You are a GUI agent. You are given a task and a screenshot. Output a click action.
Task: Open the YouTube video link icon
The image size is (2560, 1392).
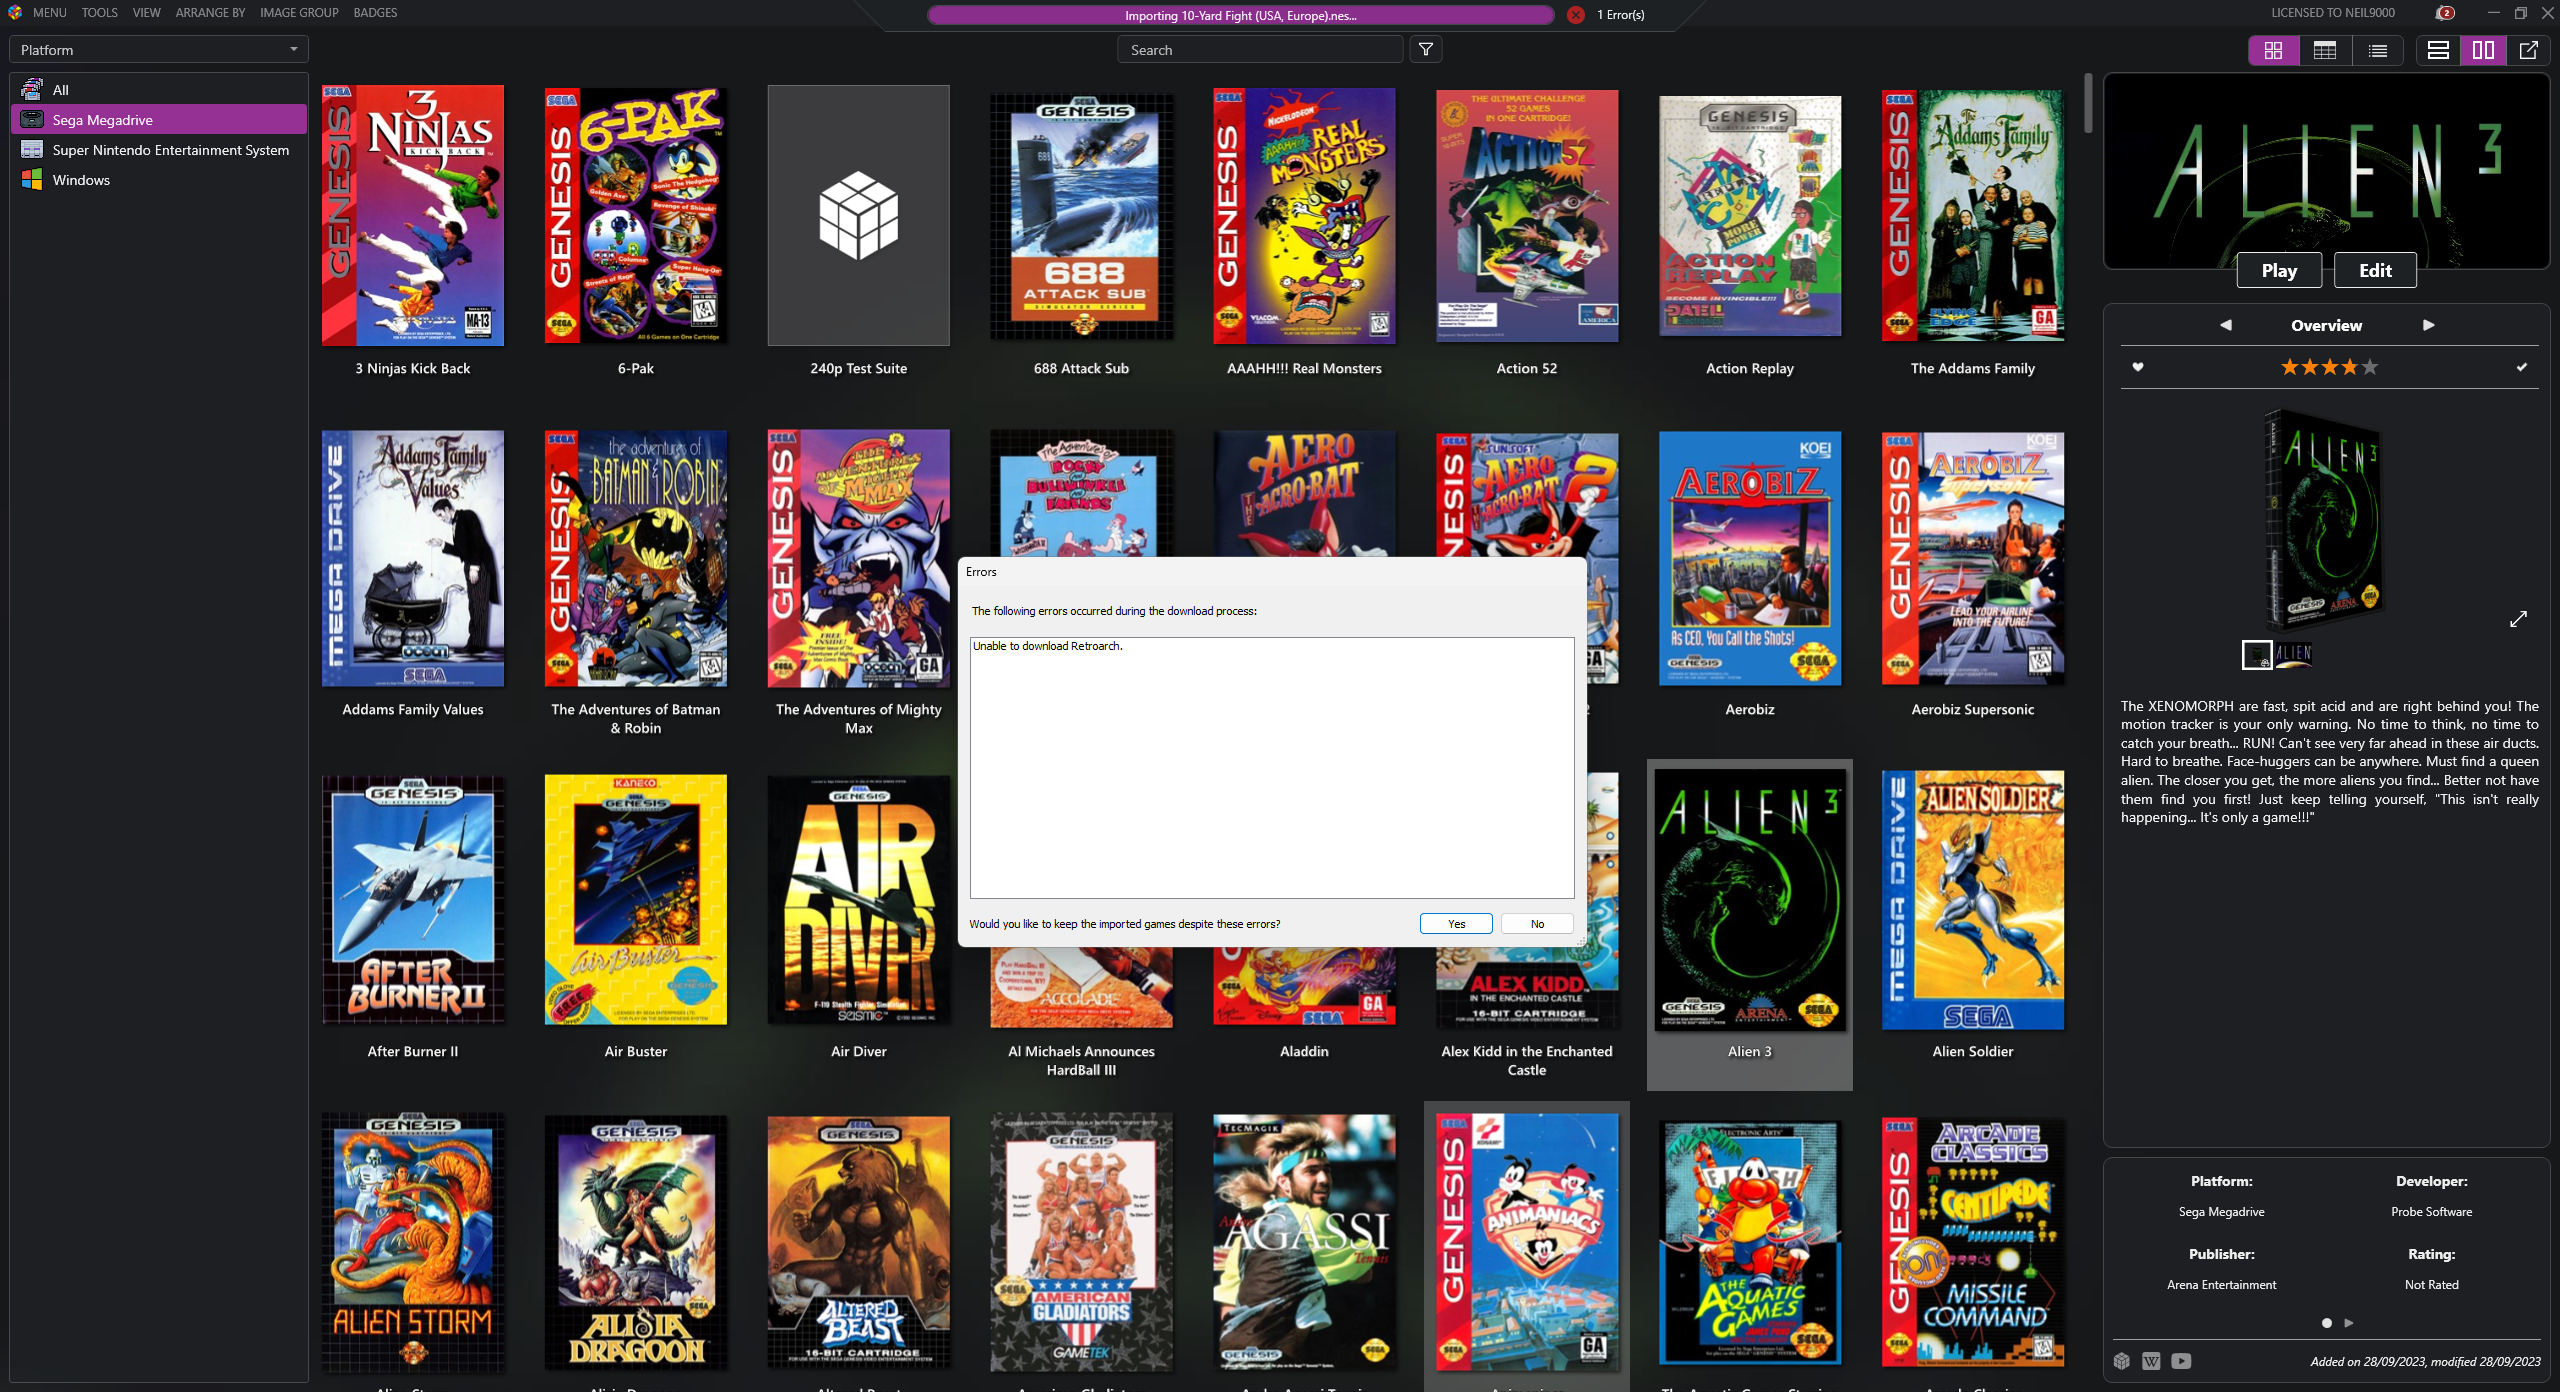(x=2181, y=1361)
